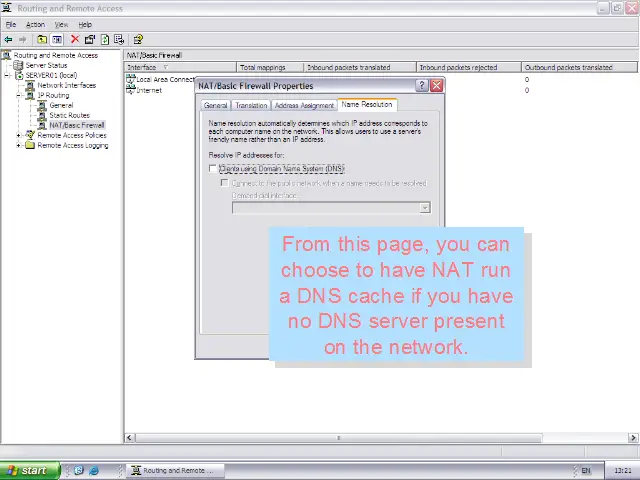Viewport: 640px width, 480px height.
Task: Click the Export List toolbar icon
Action: click(x=119, y=40)
